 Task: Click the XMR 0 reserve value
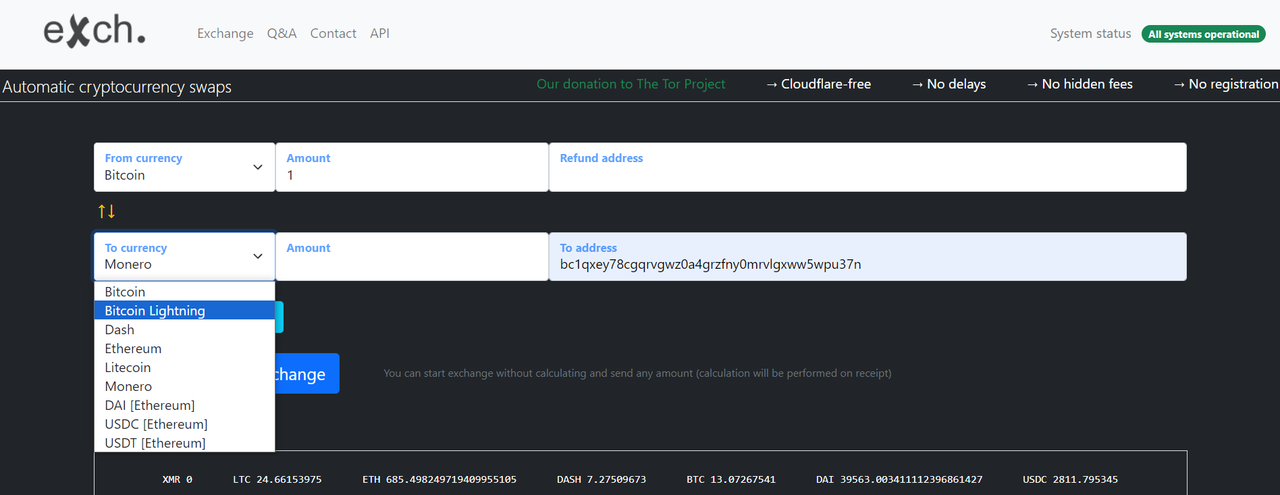coord(177,480)
